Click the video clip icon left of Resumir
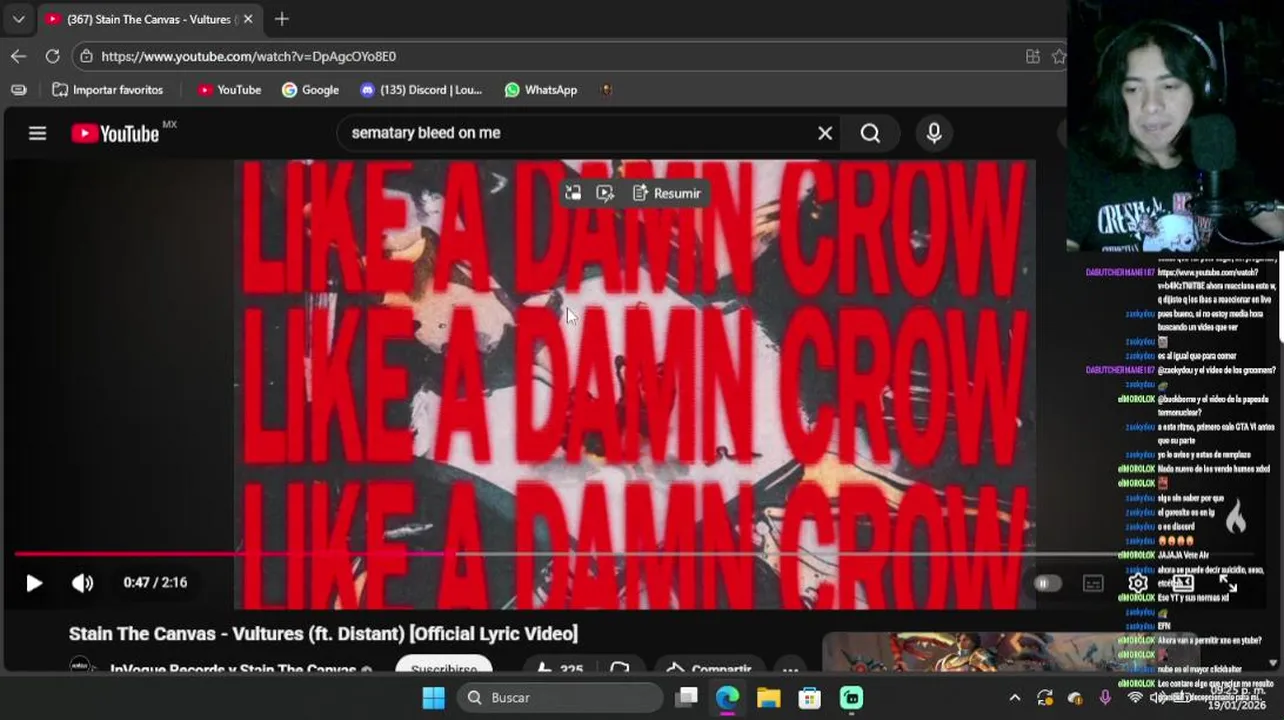Screen dimensions: 1284x720 point(605,193)
